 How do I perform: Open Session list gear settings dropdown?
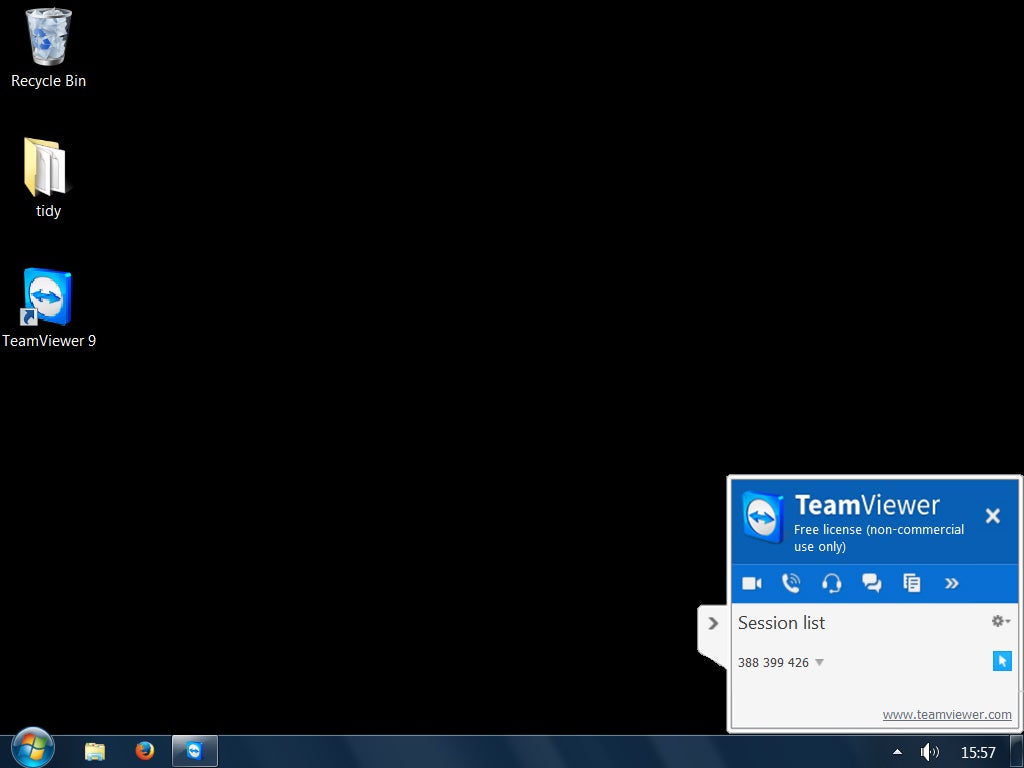[x=1000, y=621]
